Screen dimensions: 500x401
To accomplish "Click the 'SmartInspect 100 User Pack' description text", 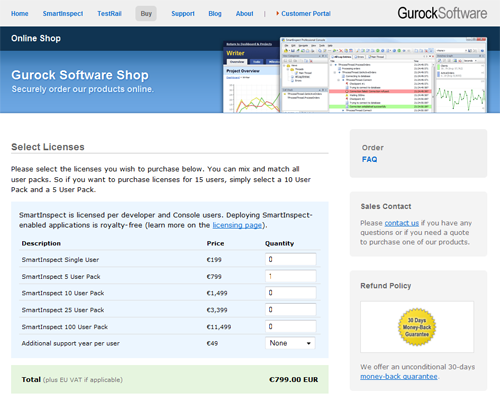I will coord(65,327).
